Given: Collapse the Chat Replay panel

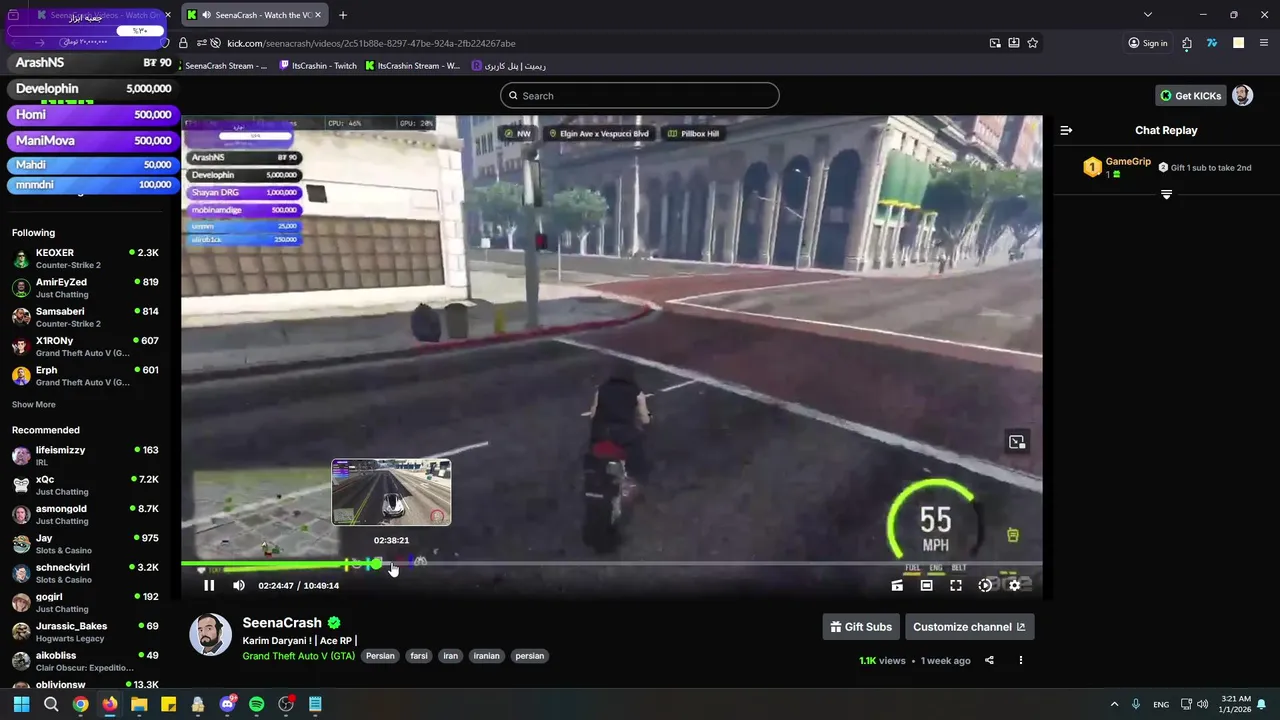Looking at the screenshot, I should [x=1066, y=130].
